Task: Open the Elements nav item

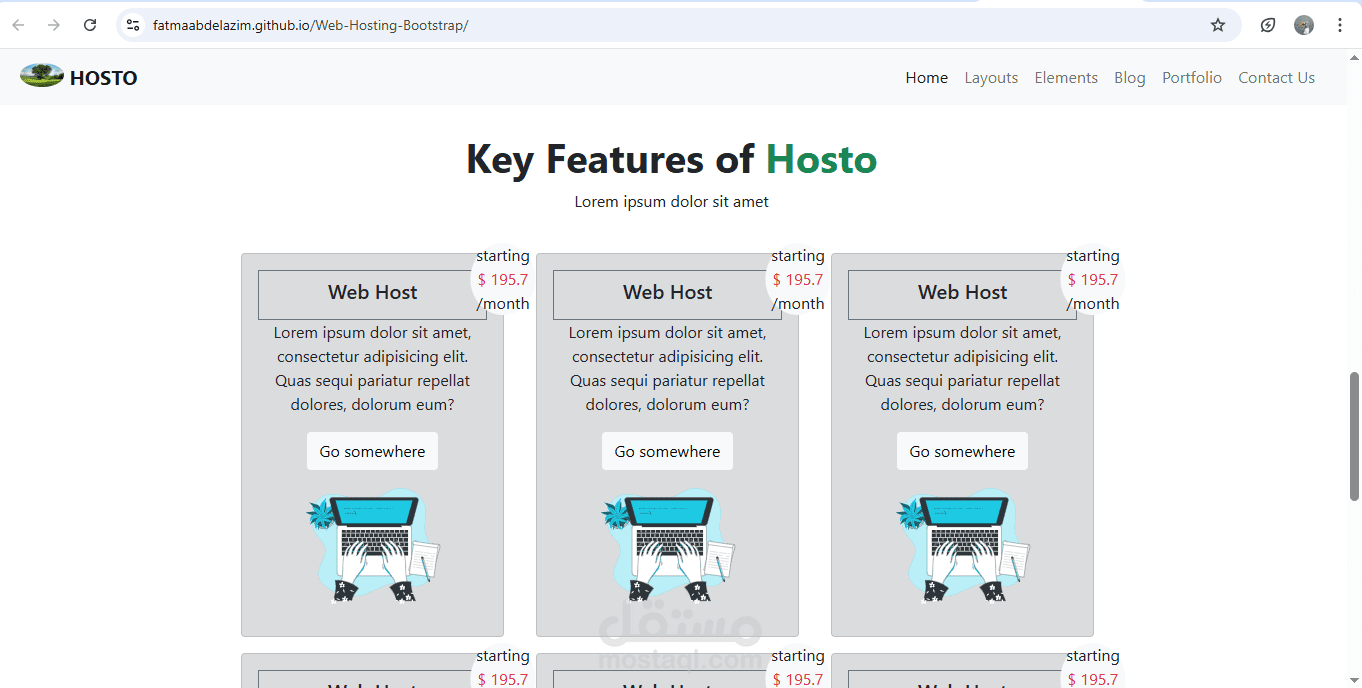Action: [1066, 78]
